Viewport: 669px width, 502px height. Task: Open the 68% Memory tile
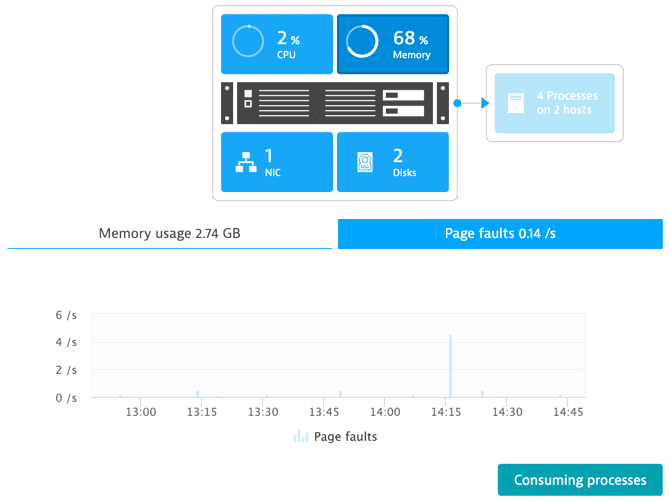pos(393,44)
